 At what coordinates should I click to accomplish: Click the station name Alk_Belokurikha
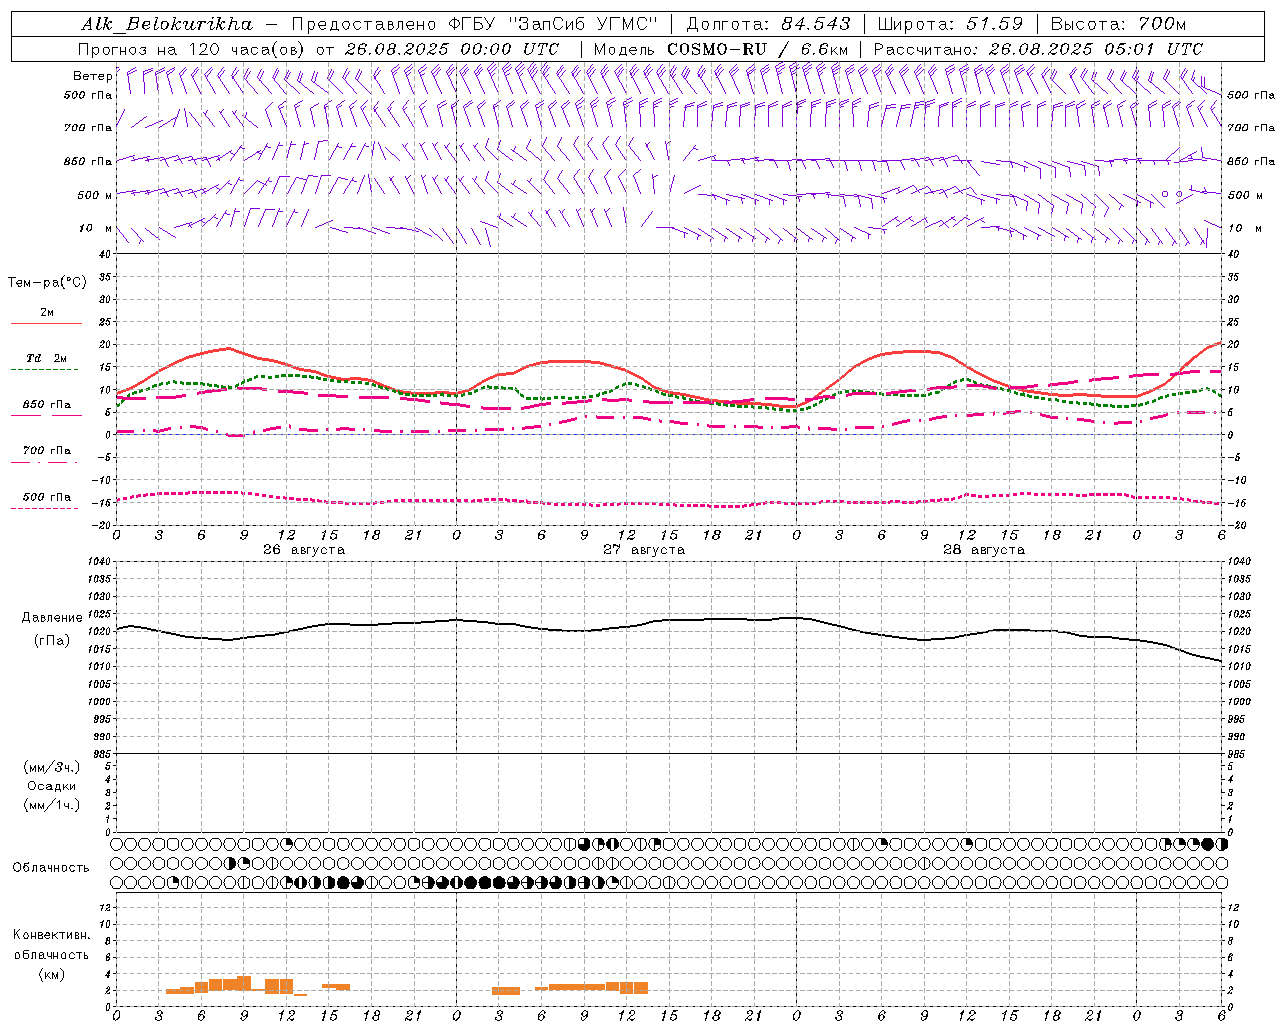tap(167, 24)
